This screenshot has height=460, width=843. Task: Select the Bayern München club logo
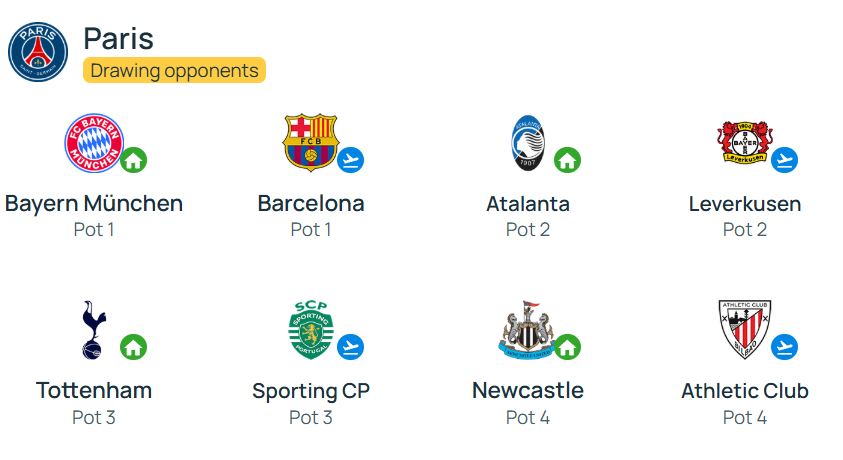(x=94, y=143)
